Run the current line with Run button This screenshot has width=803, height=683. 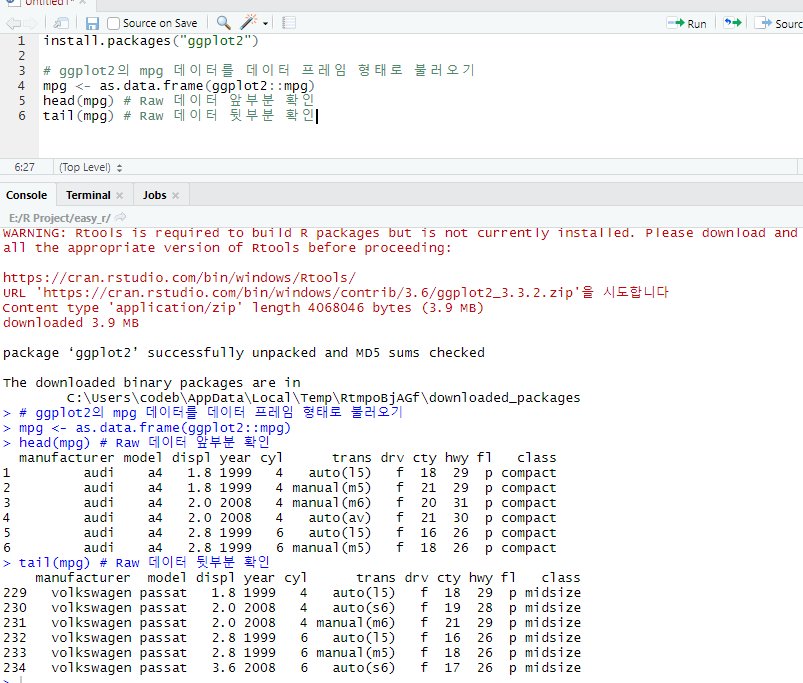(x=687, y=24)
